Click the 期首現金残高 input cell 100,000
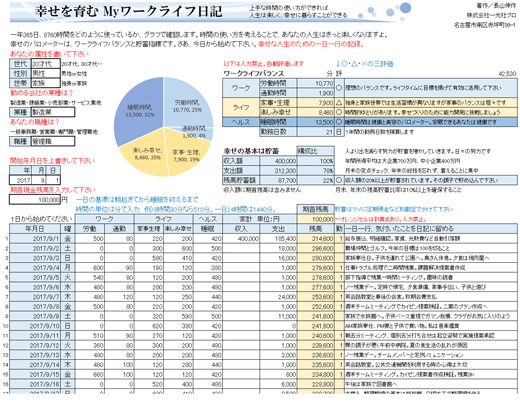 pos(35,200)
